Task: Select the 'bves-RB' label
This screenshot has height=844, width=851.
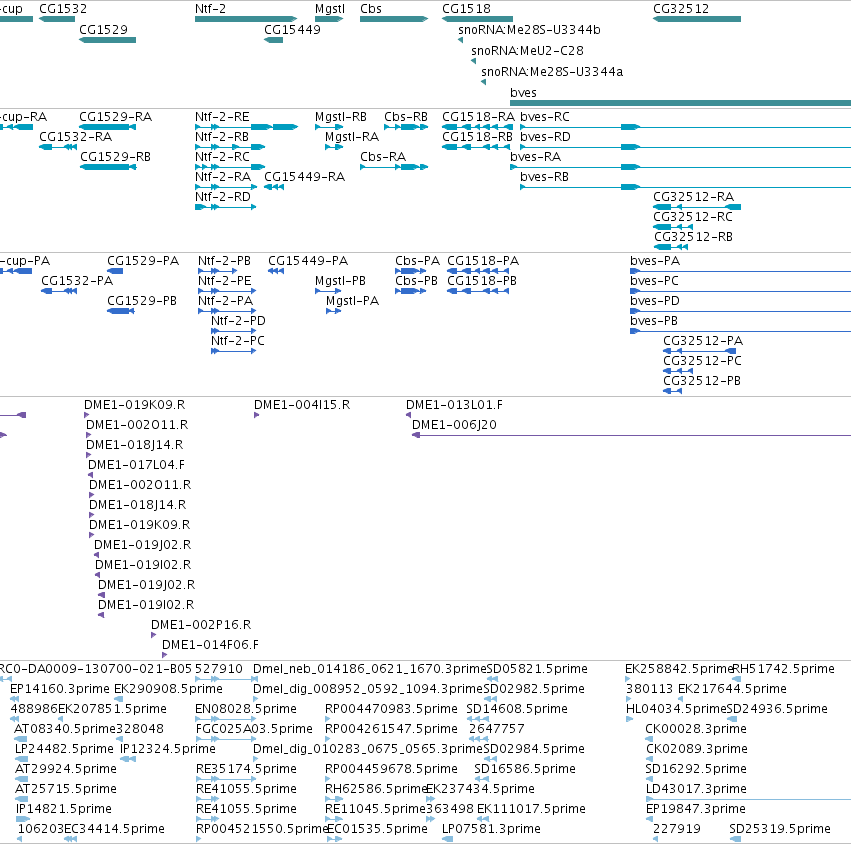Action: click(x=544, y=177)
